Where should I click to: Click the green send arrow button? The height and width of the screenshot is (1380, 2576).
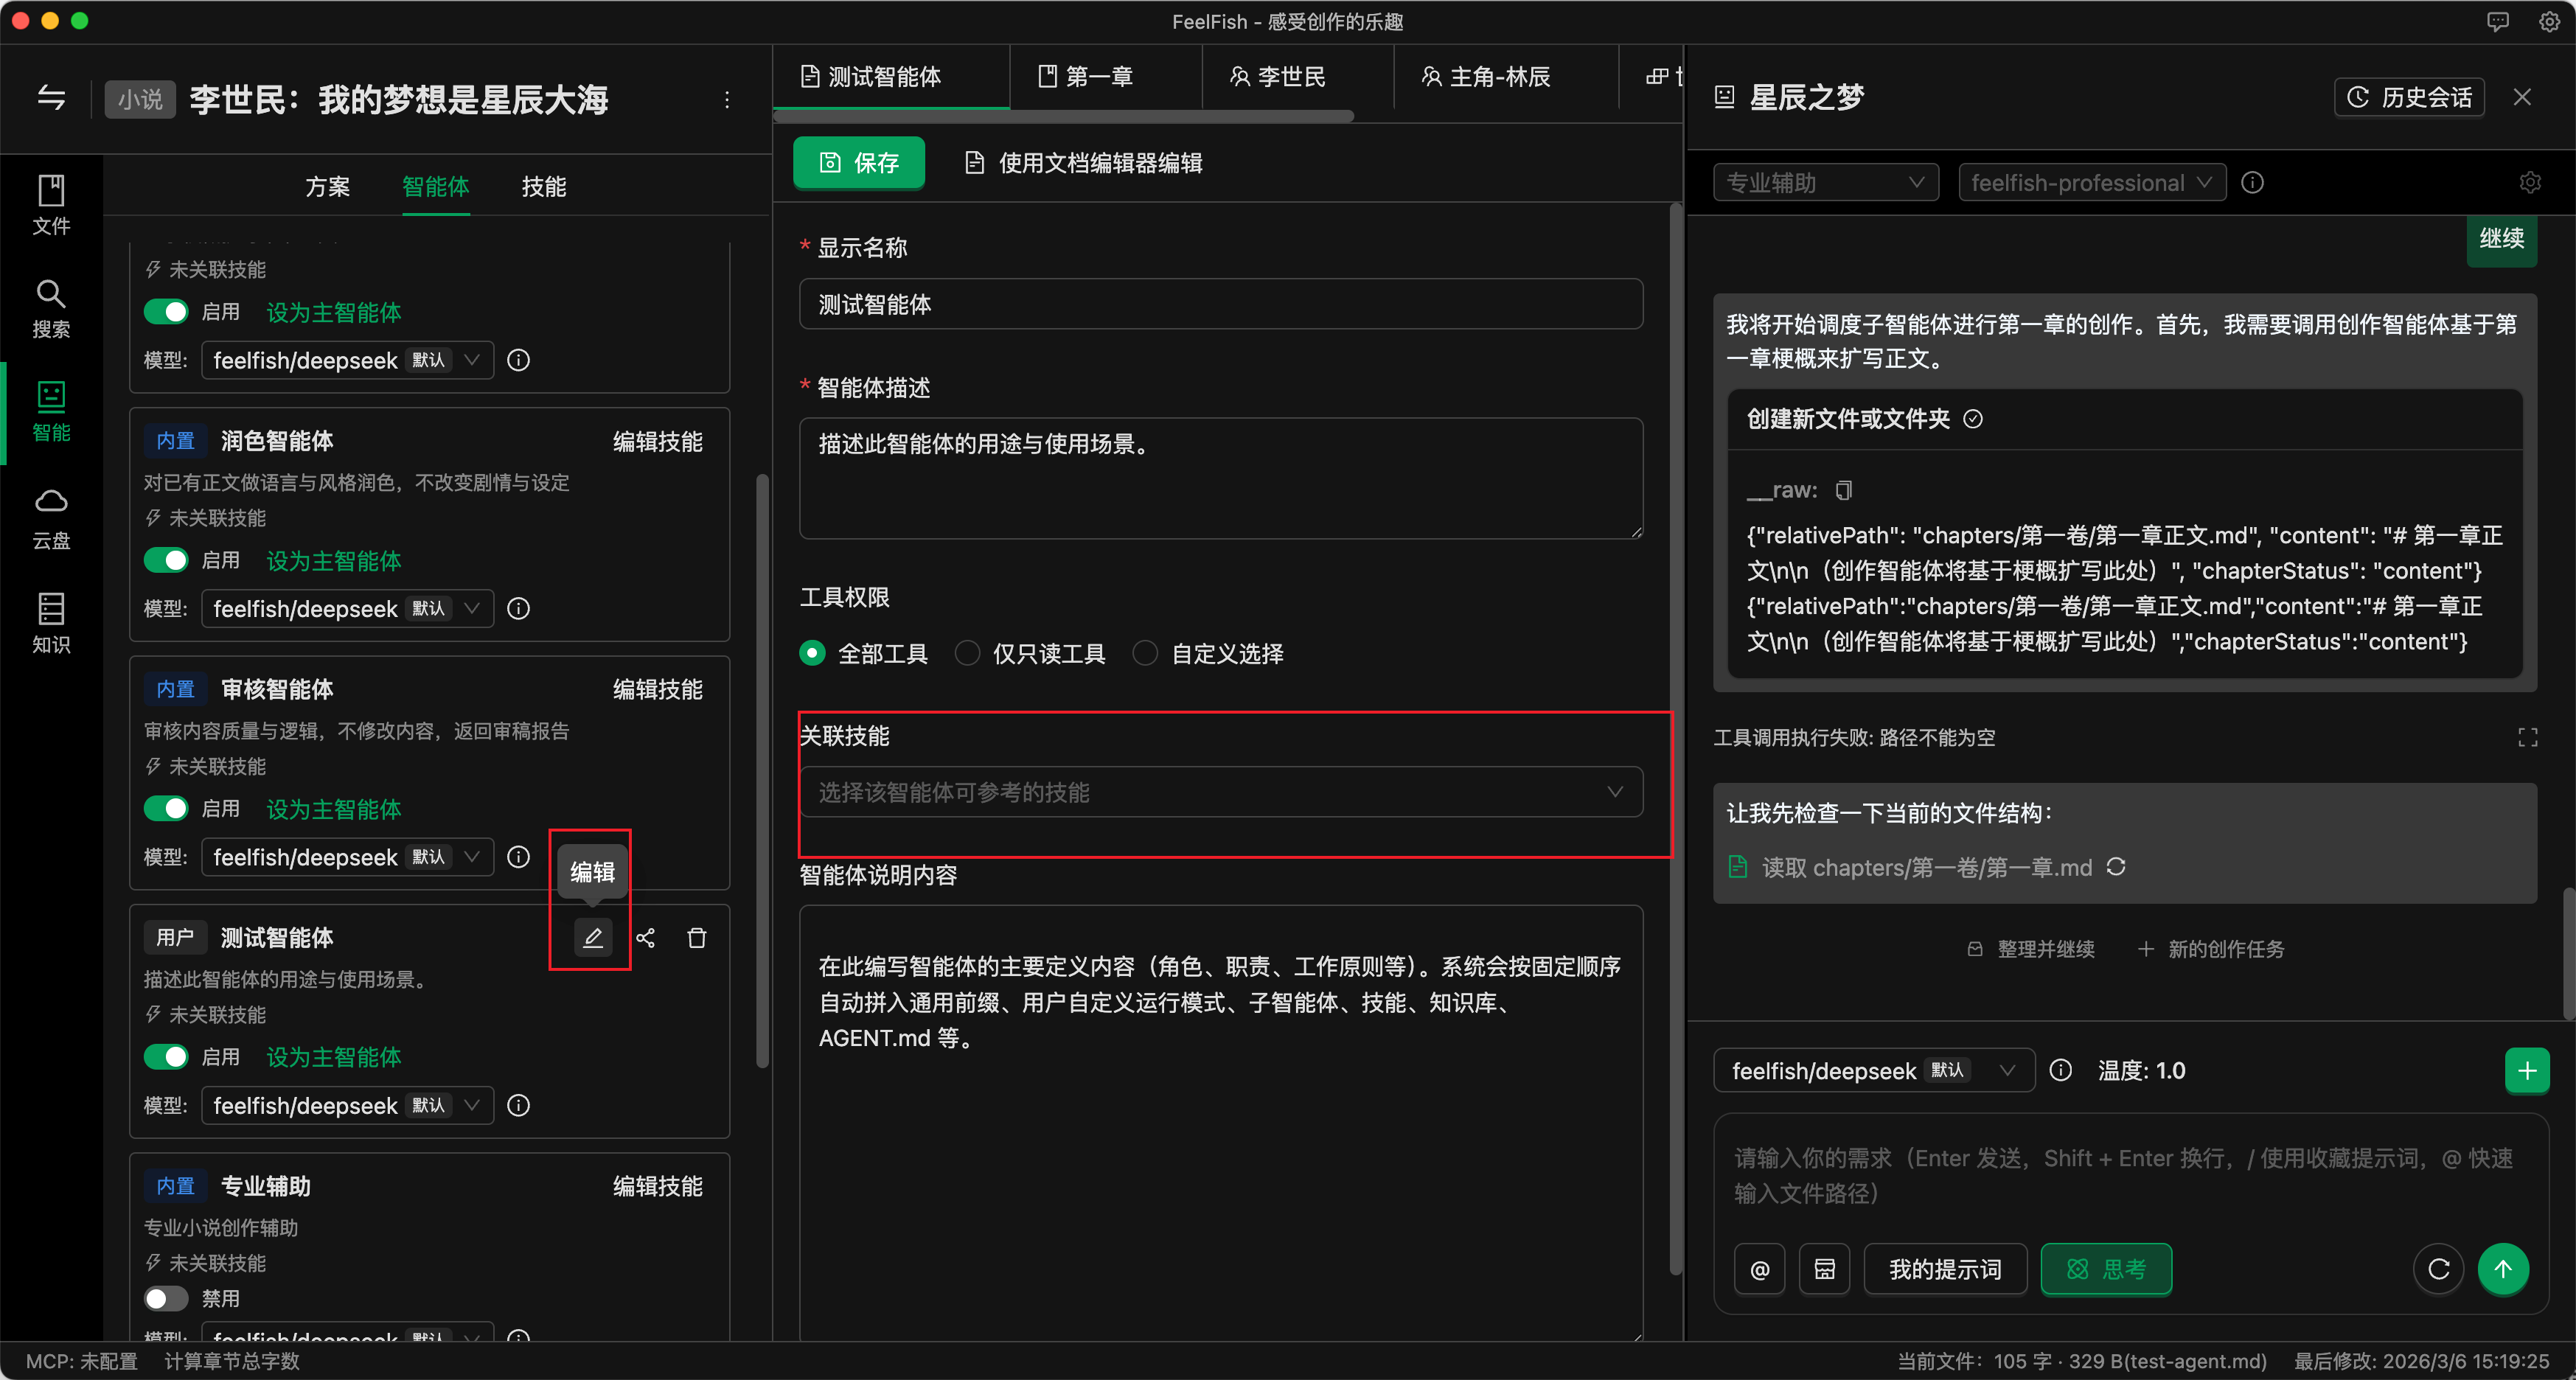[x=2502, y=1268]
